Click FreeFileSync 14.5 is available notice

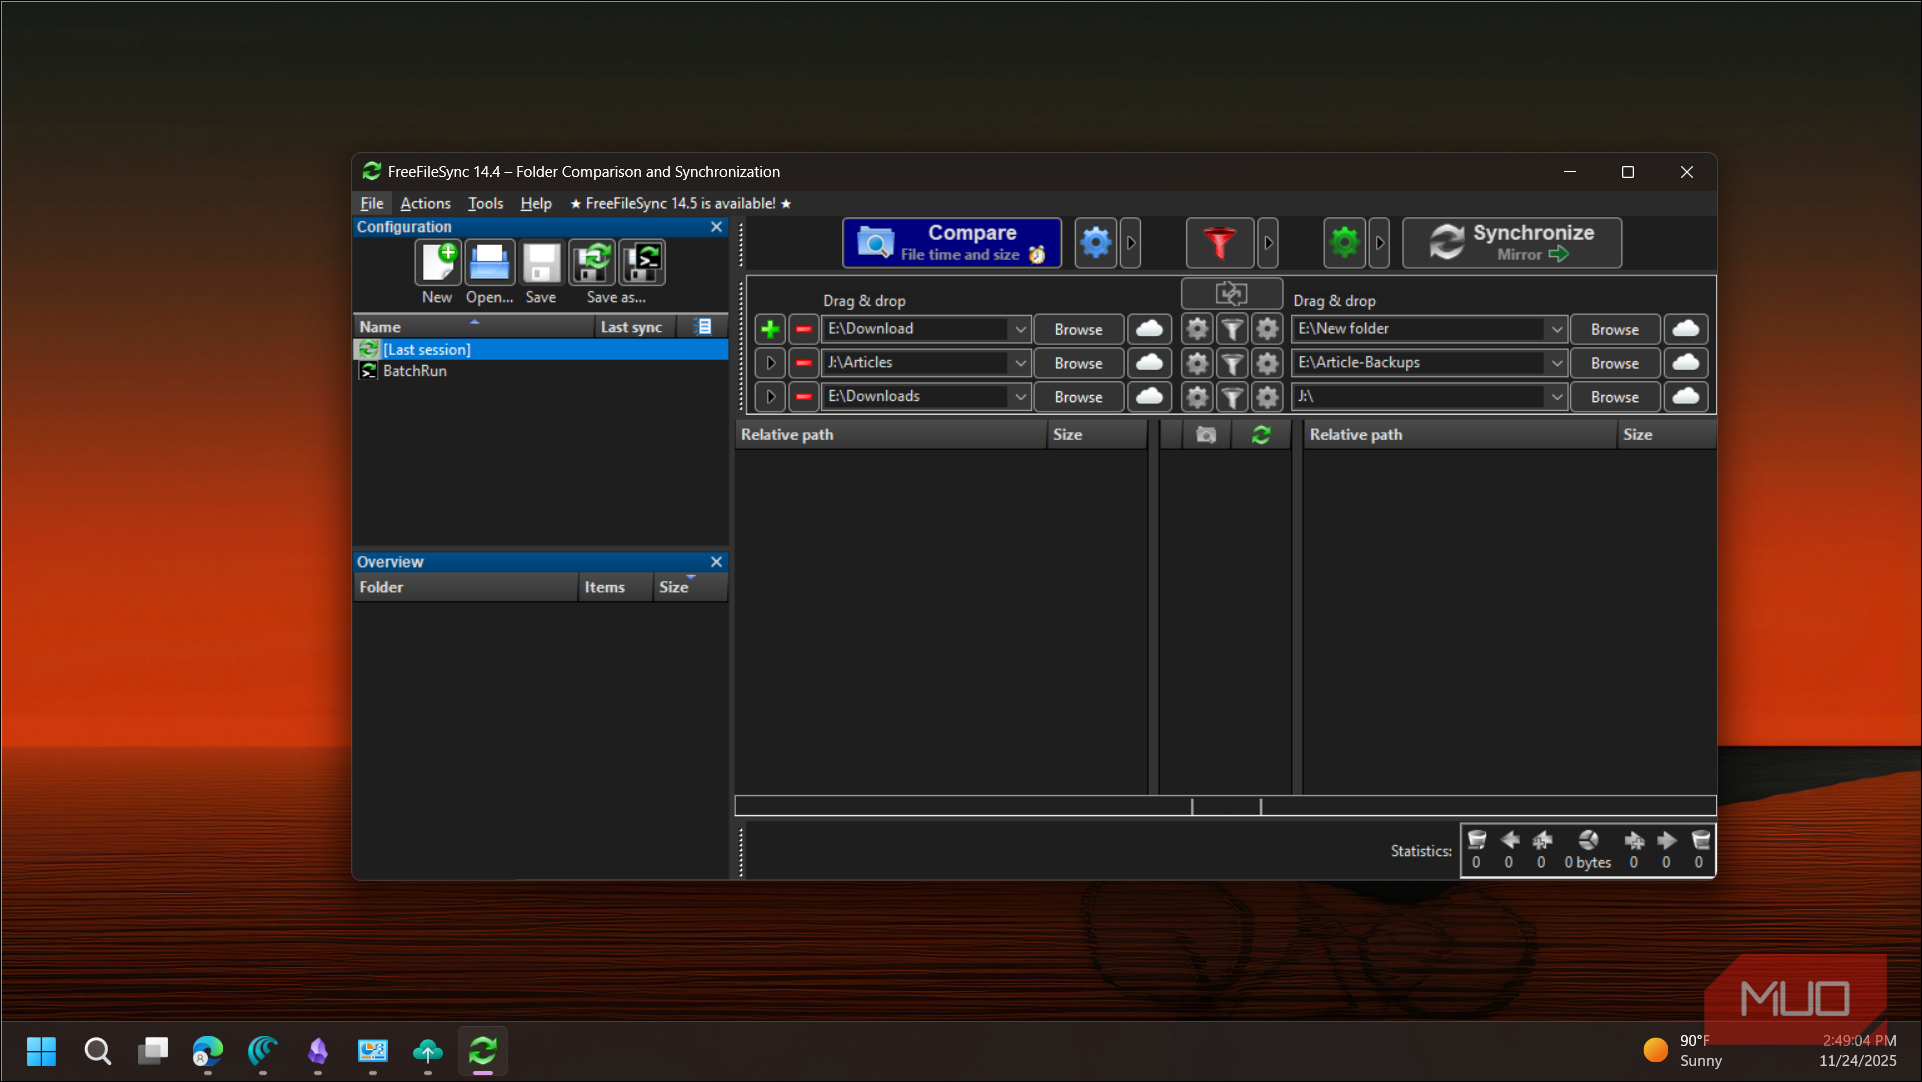click(681, 203)
